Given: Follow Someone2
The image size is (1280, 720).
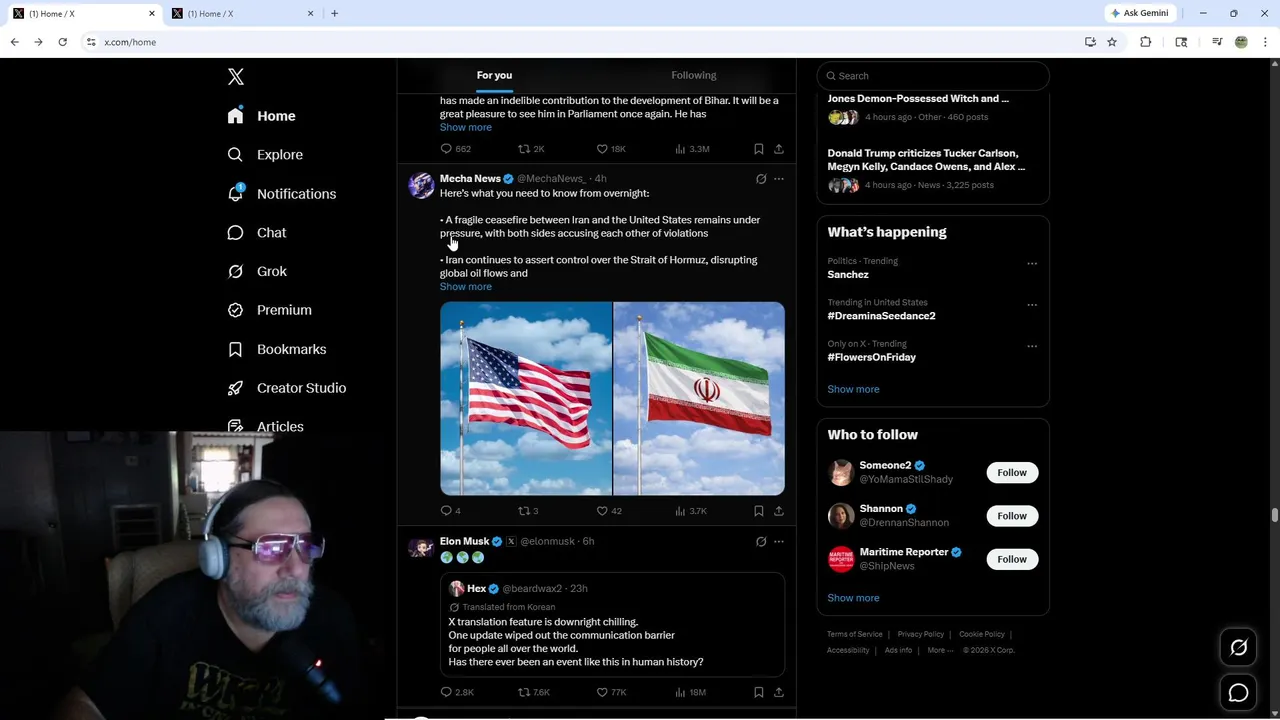Looking at the screenshot, I should pyautogui.click(x=1012, y=473).
